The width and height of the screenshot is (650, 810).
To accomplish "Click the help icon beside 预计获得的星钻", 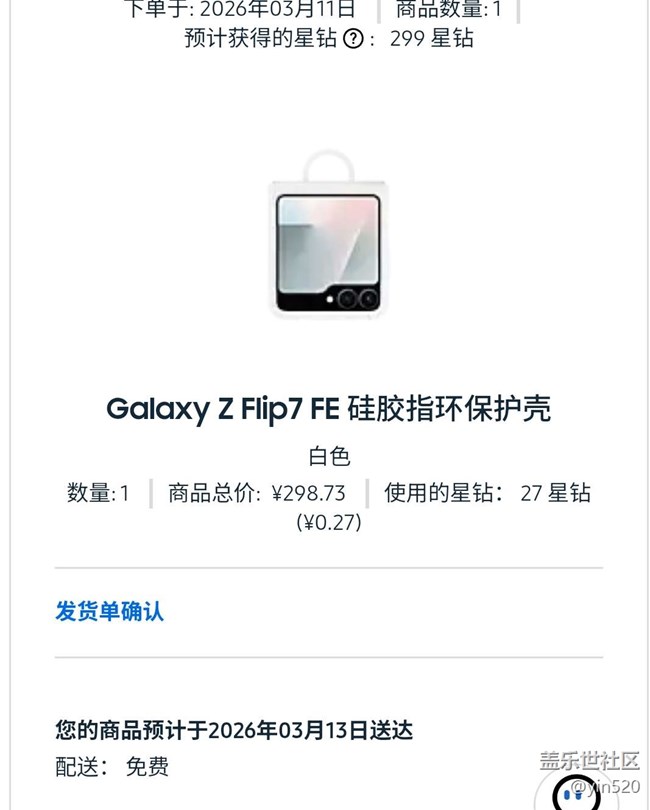I will pos(353,39).
